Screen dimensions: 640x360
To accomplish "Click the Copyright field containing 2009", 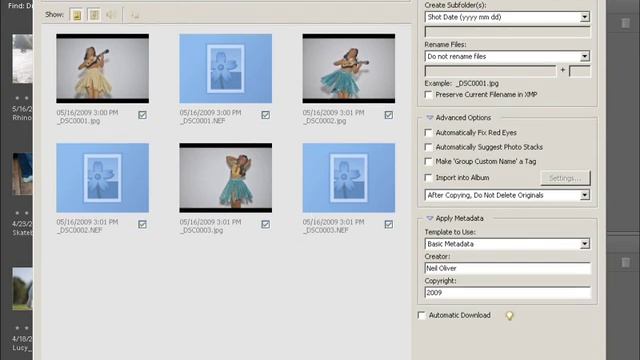I will (x=507, y=293).
